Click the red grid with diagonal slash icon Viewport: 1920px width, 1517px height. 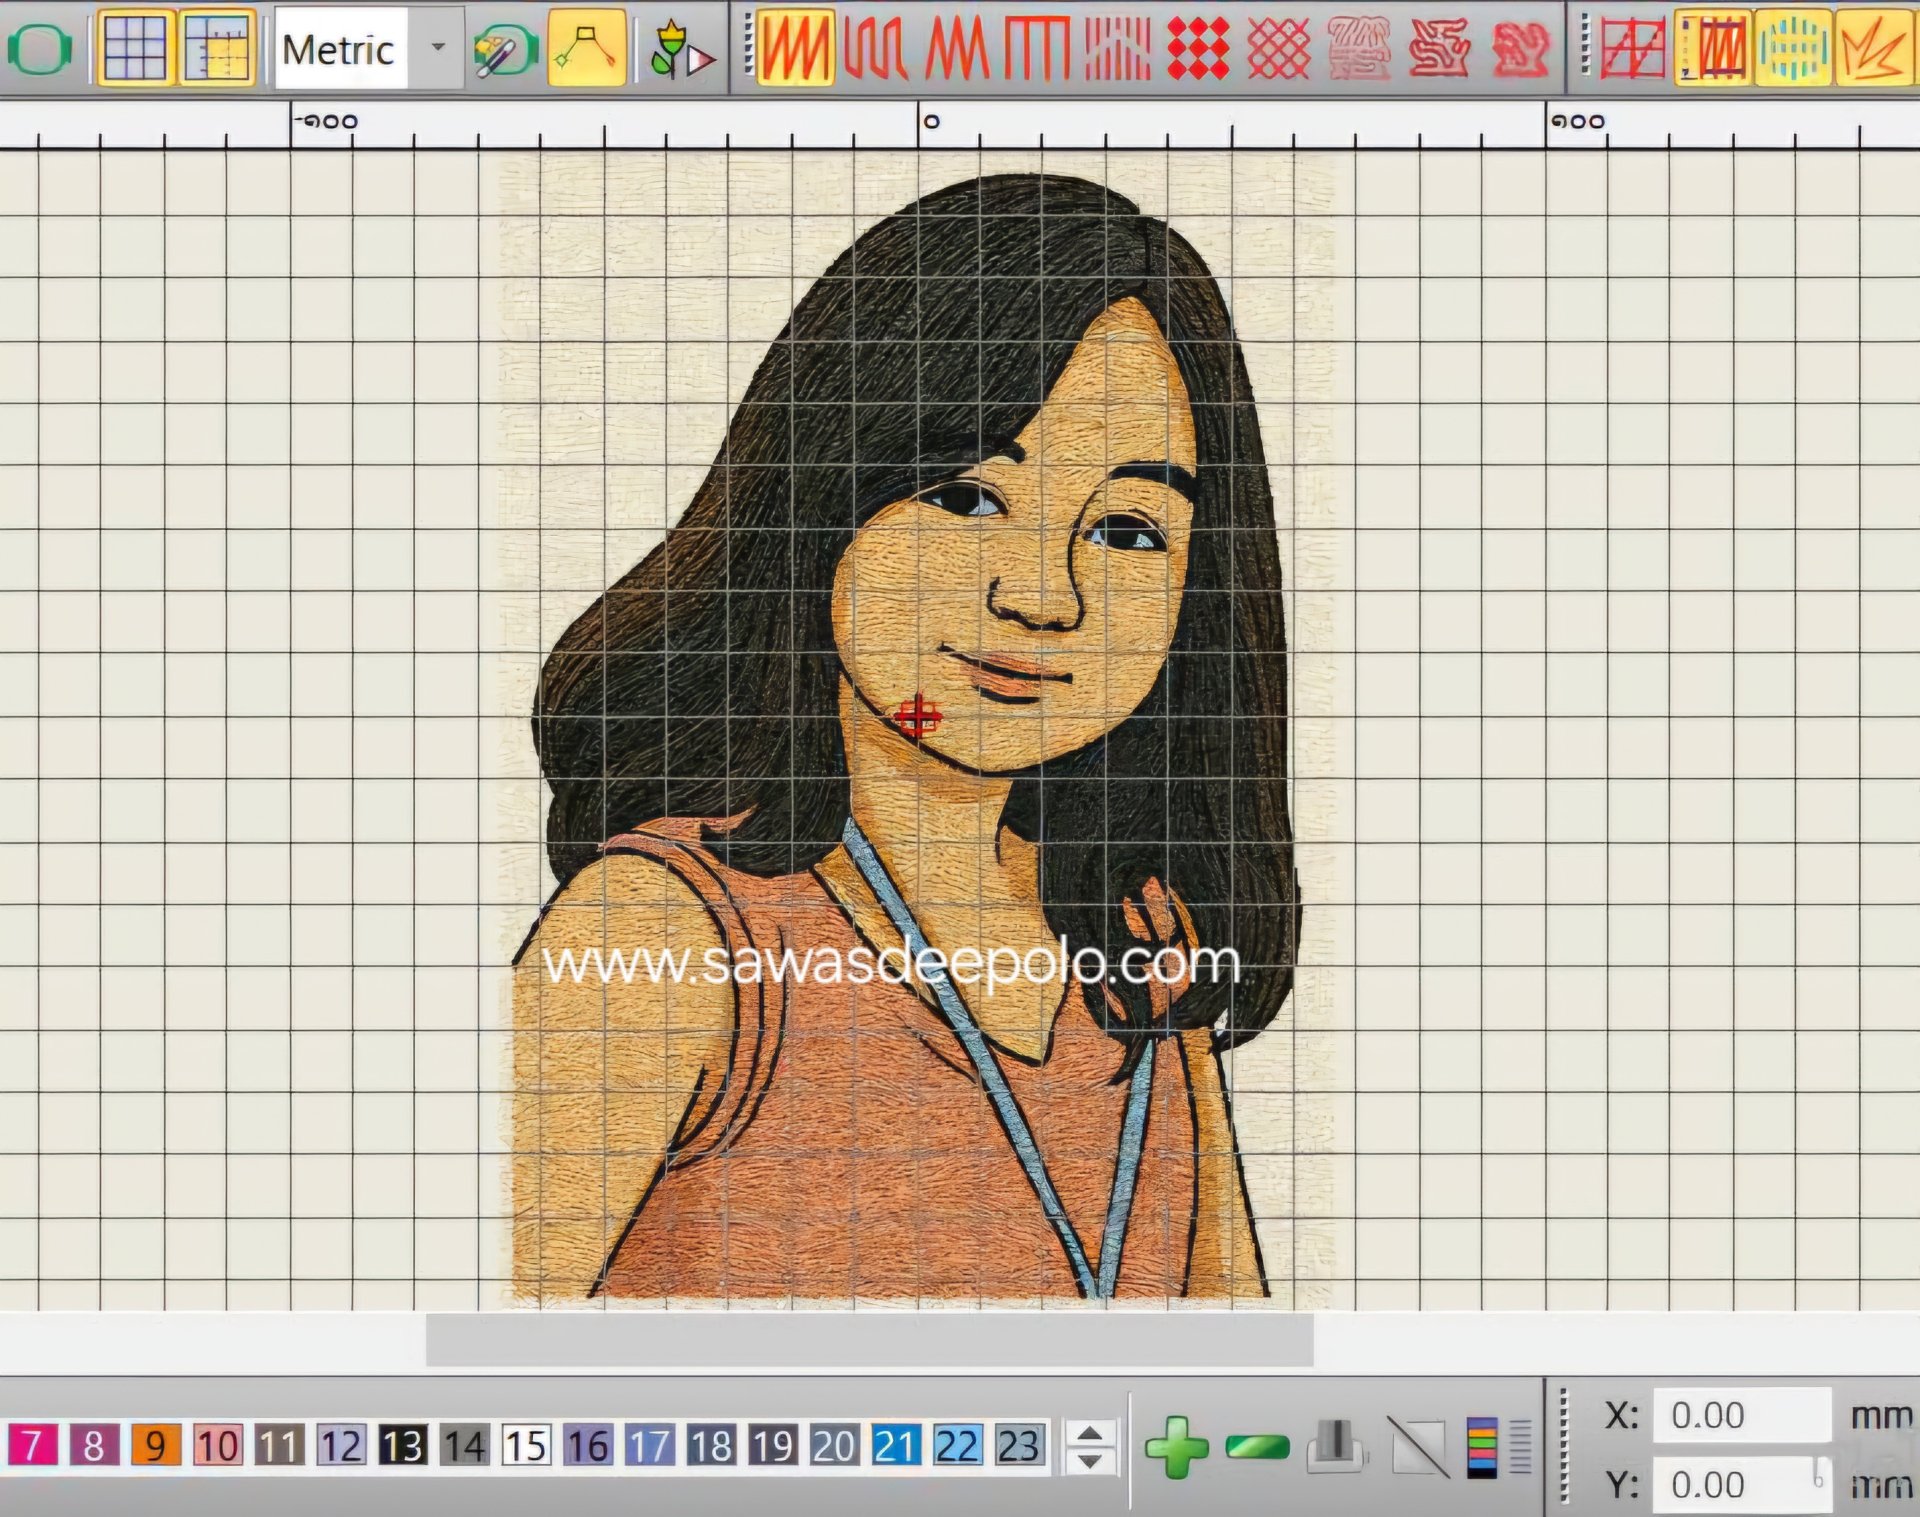pyautogui.click(x=1632, y=48)
